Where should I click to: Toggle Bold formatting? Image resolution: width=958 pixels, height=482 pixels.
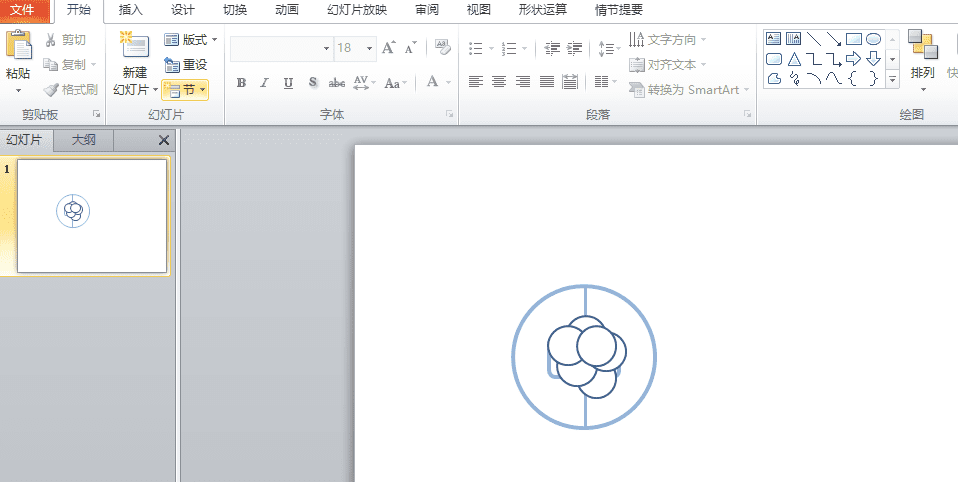(241, 82)
